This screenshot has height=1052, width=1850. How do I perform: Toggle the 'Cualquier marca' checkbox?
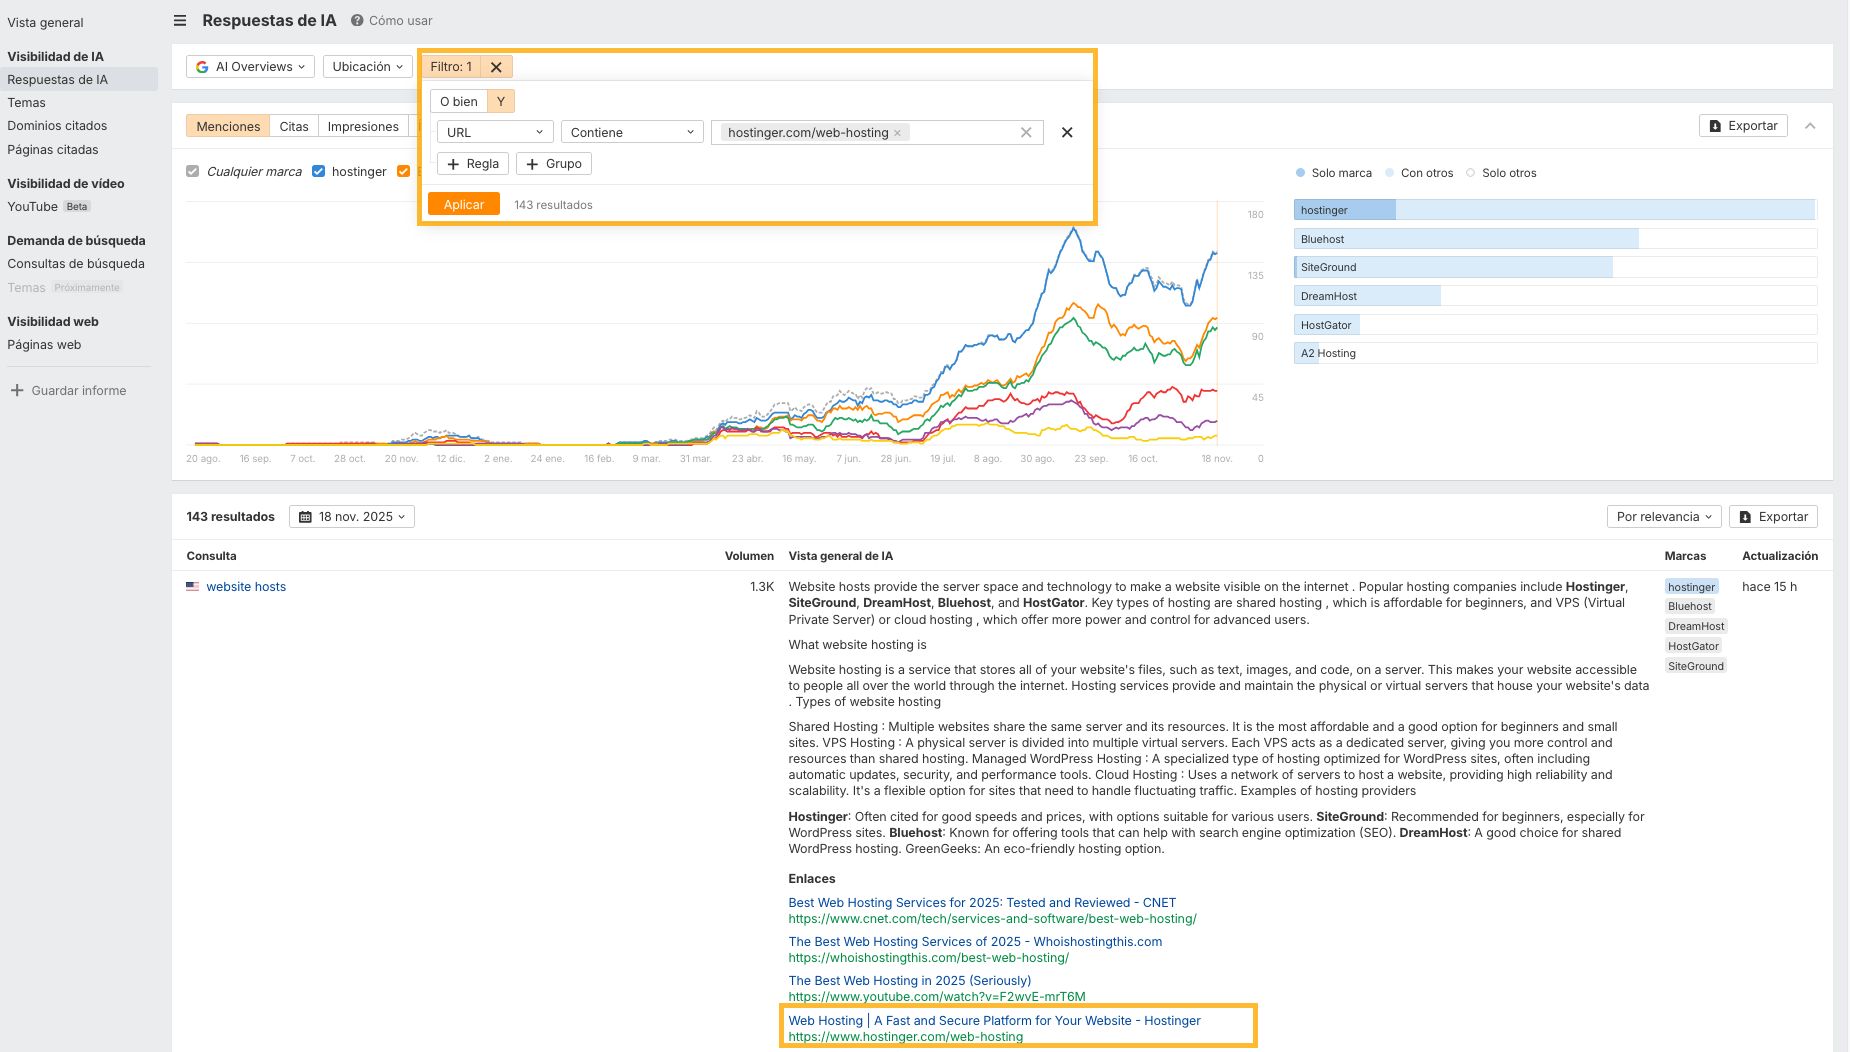click(192, 171)
